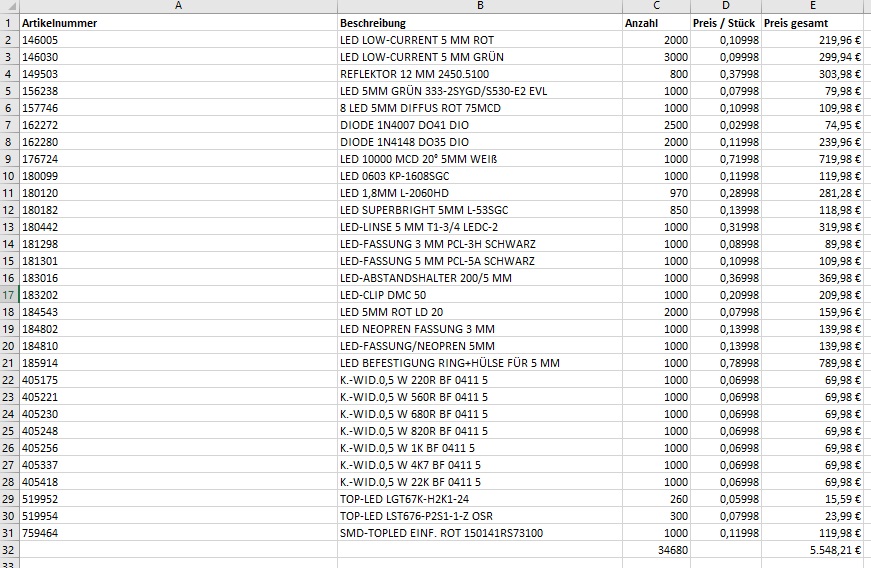This screenshot has height=568, width=871.
Task: Select column B header
Action: (480, 6)
